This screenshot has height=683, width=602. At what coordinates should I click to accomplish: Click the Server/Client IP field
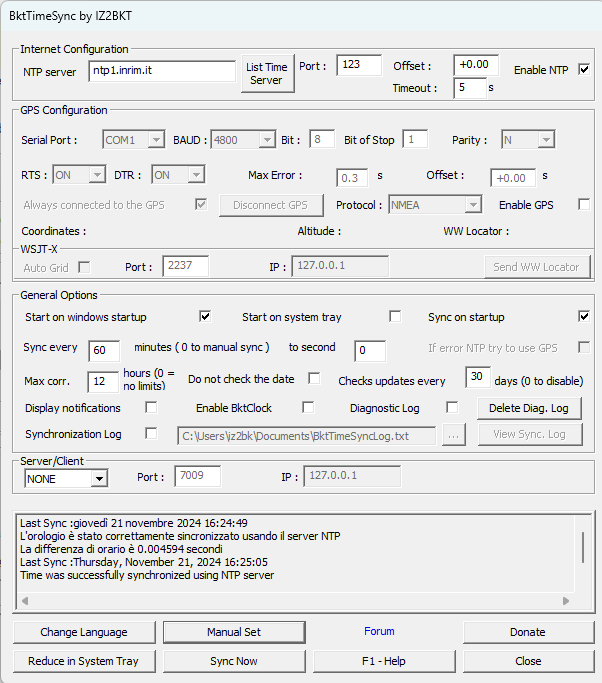pos(352,476)
